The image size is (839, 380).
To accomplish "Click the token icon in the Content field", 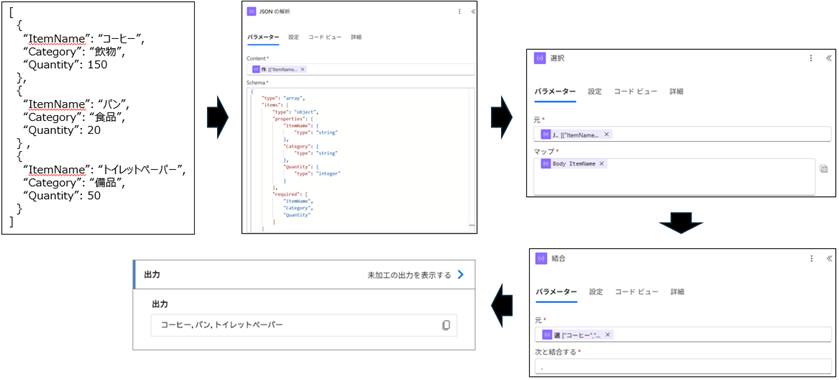I will tap(256, 69).
